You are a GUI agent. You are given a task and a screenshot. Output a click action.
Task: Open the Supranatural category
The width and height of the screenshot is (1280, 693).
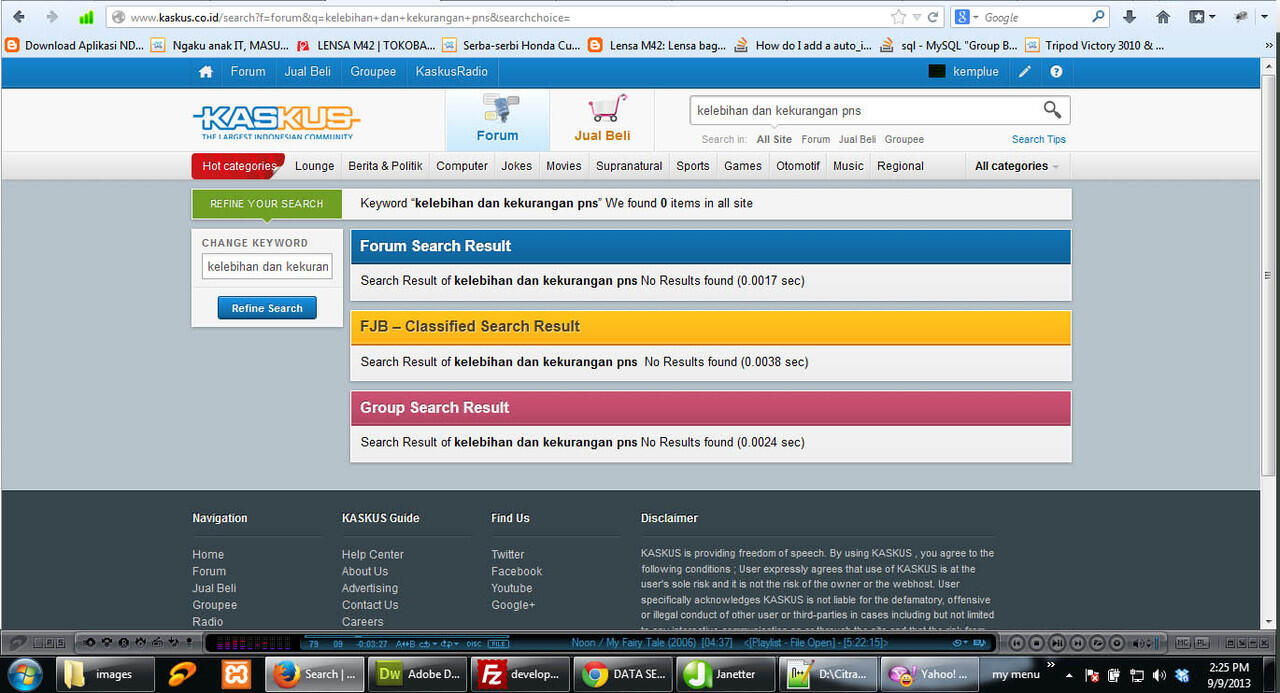[x=629, y=166]
